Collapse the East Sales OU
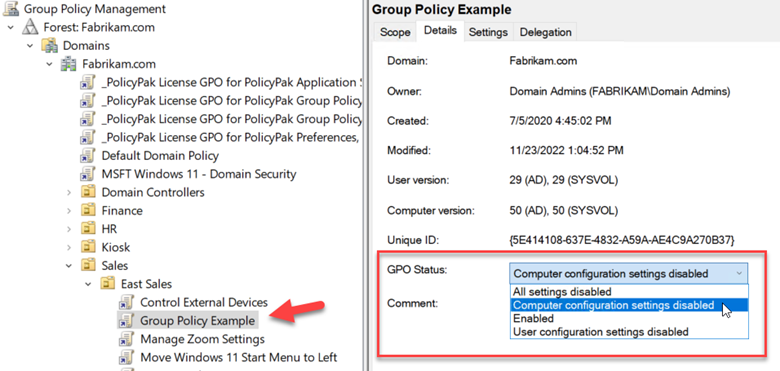Viewport: 780px width, 371px height. (89, 284)
